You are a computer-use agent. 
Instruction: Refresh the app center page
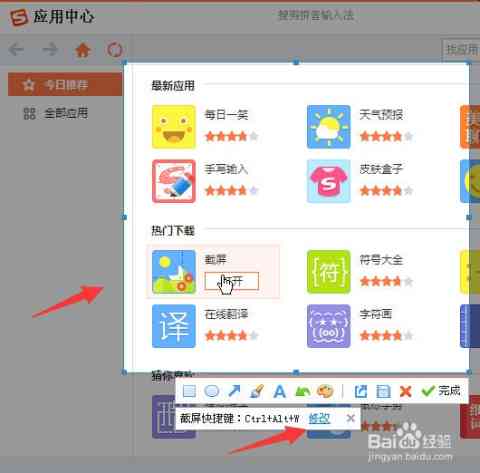pyautogui.click(x=115, y=50)
